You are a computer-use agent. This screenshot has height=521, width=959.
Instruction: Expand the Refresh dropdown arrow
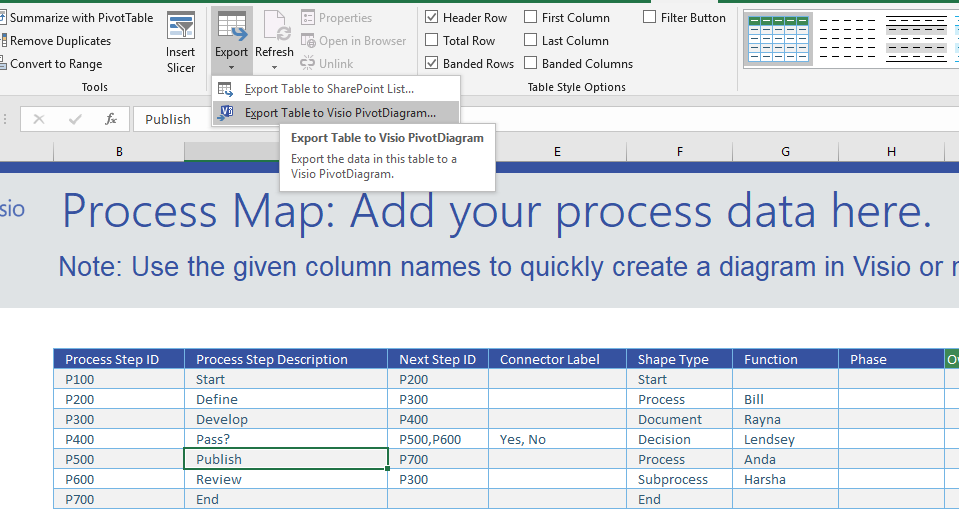[x=274, y=67]
